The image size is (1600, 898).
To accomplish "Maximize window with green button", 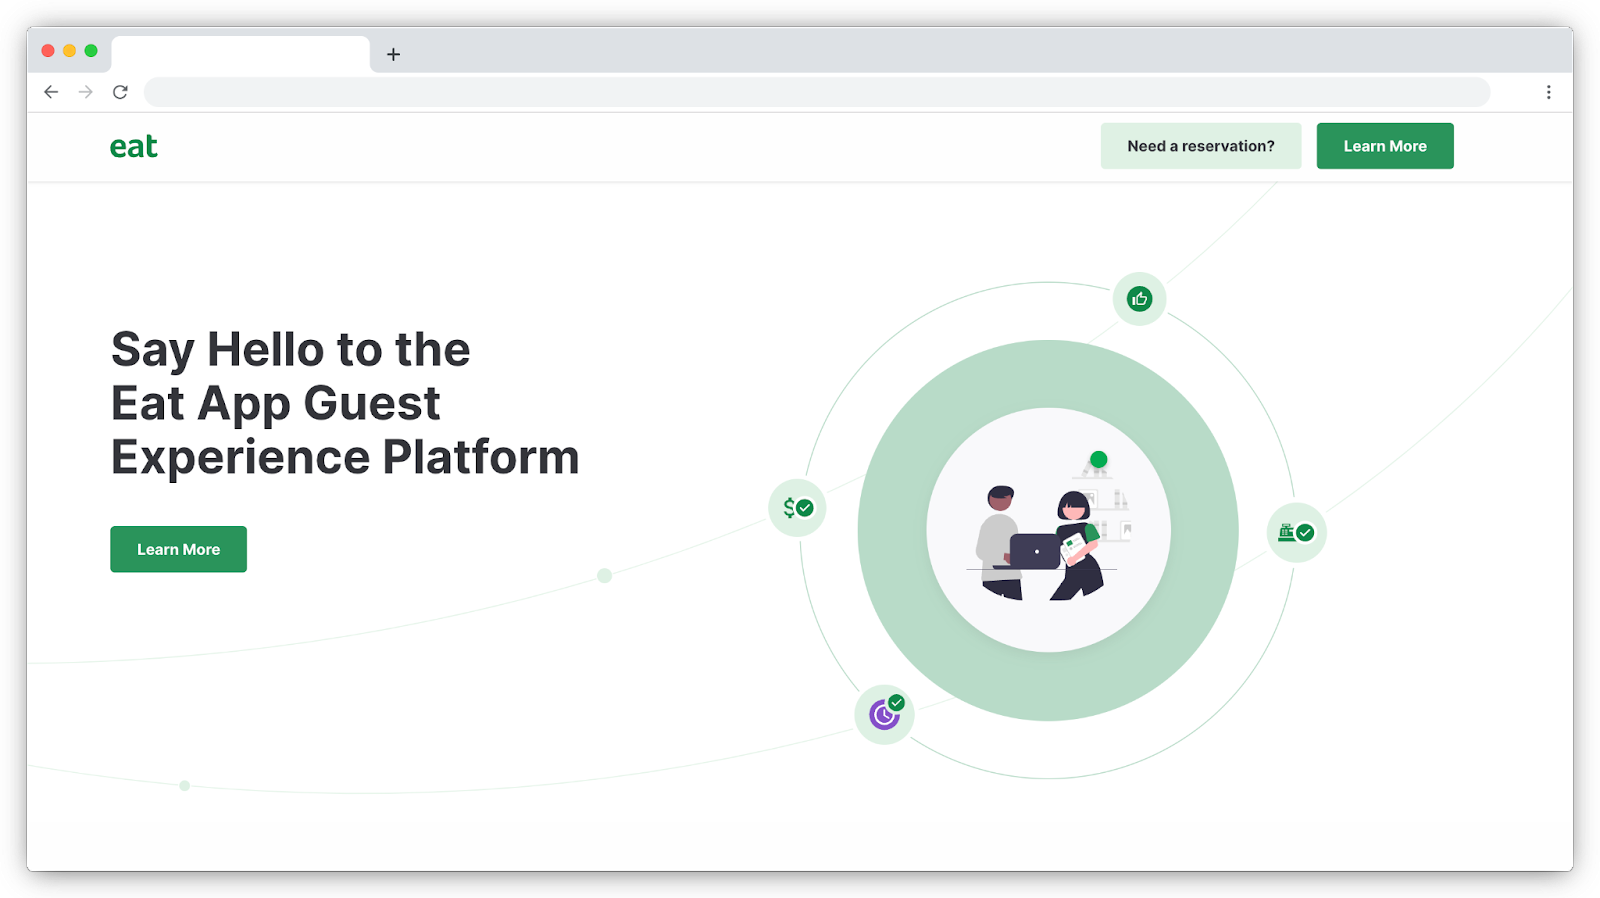I will [91, 51].
